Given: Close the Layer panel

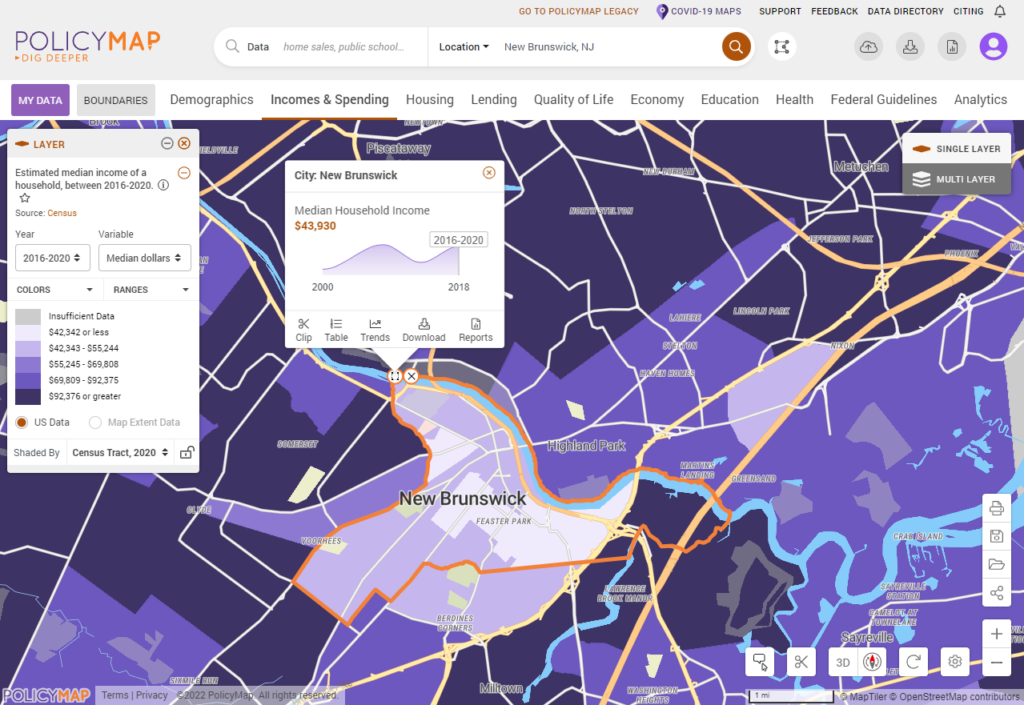Looking at the screenshot, I should coord(184,144).
